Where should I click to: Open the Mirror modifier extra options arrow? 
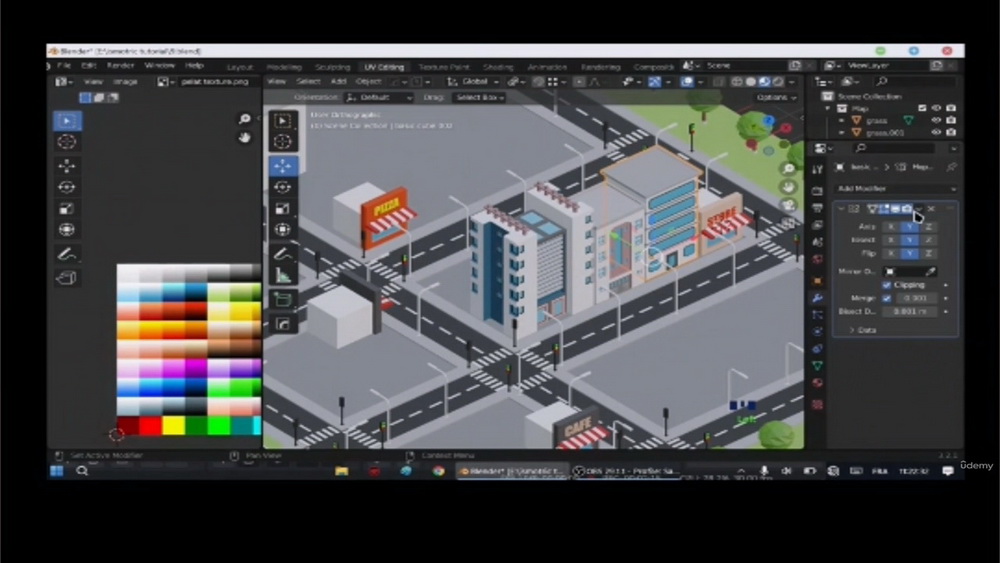point(919,208)
